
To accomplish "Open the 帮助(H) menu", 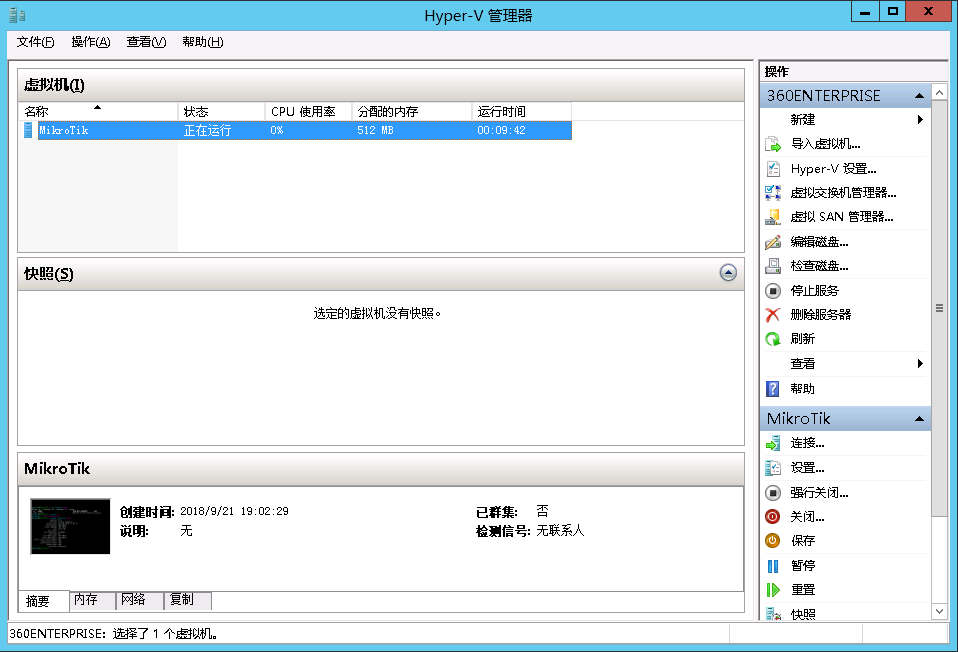I will (x=203, y=42).
